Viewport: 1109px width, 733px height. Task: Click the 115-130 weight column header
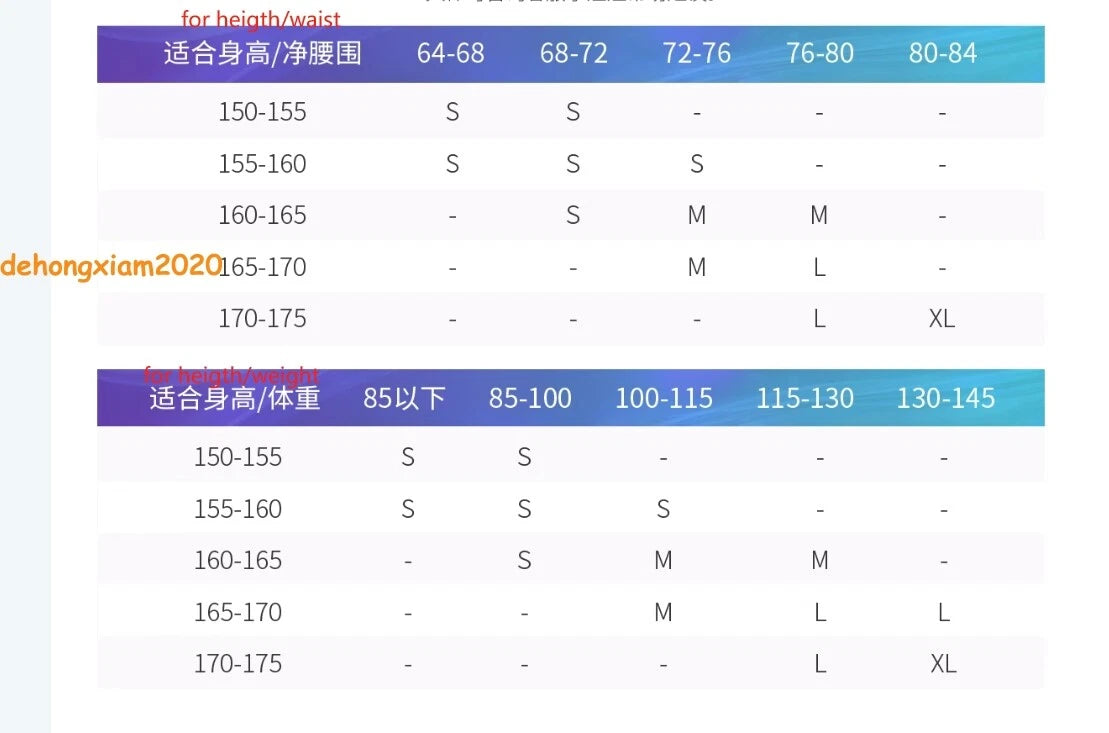pyautogui.click(x=805, y=398)
